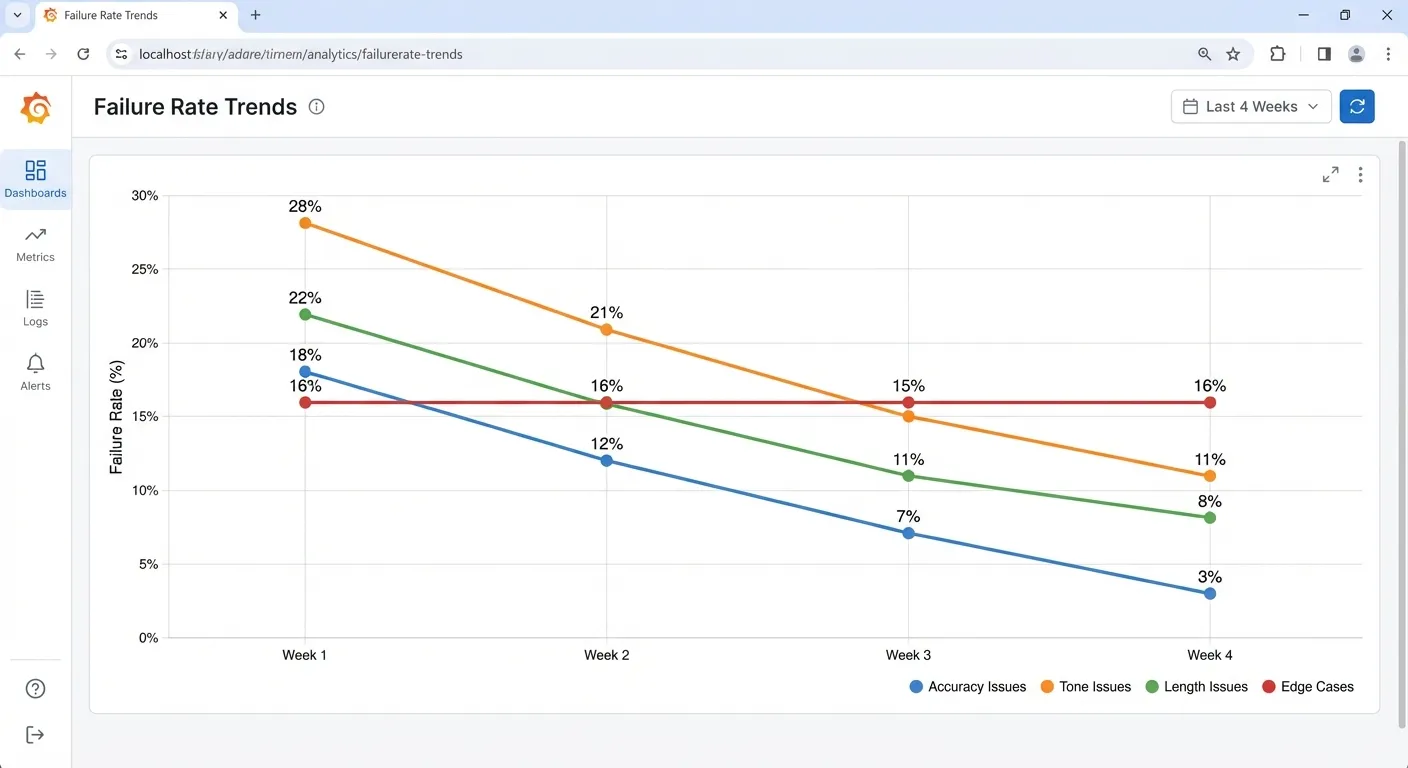The image size is (1408, 768).
Task: Open the Logs panel from sidebar
Action: tap(35, 307)
